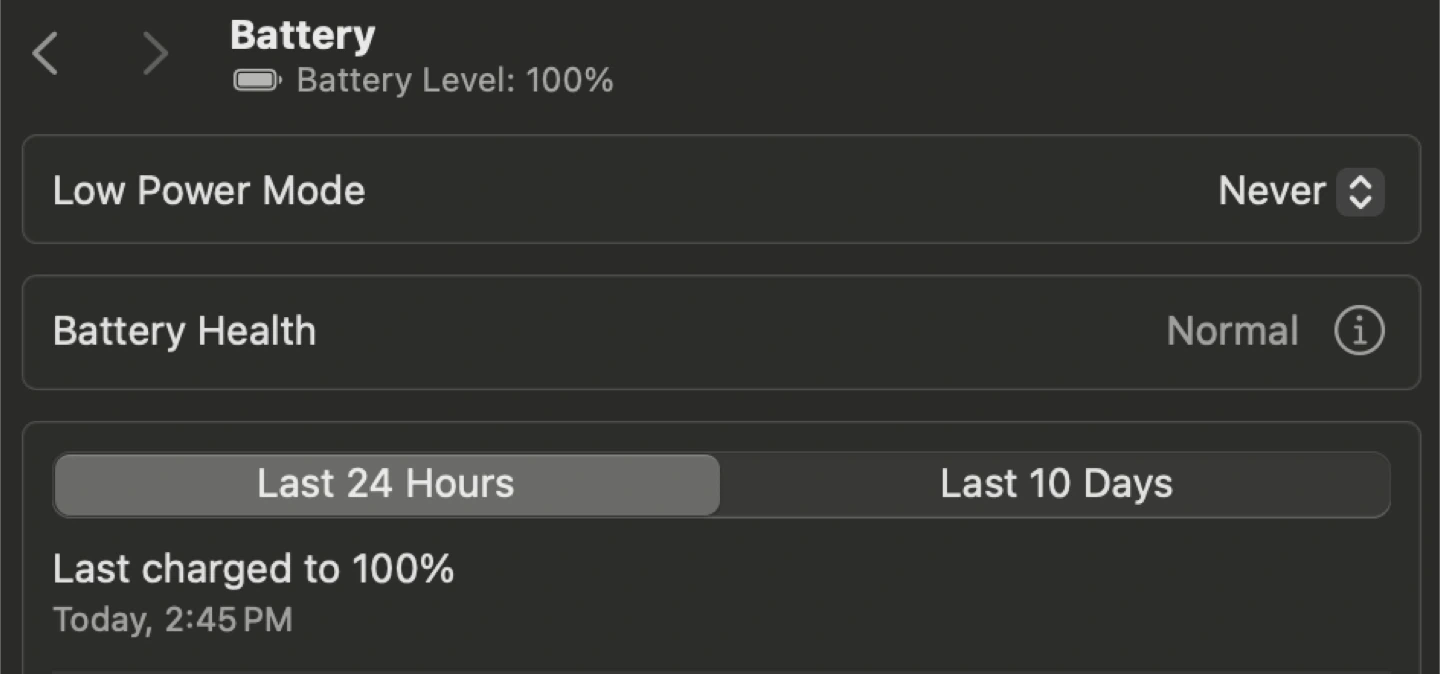Click the Battery Health label
The width and height of the screenshot is (1440, 674).
coord(184,331)
